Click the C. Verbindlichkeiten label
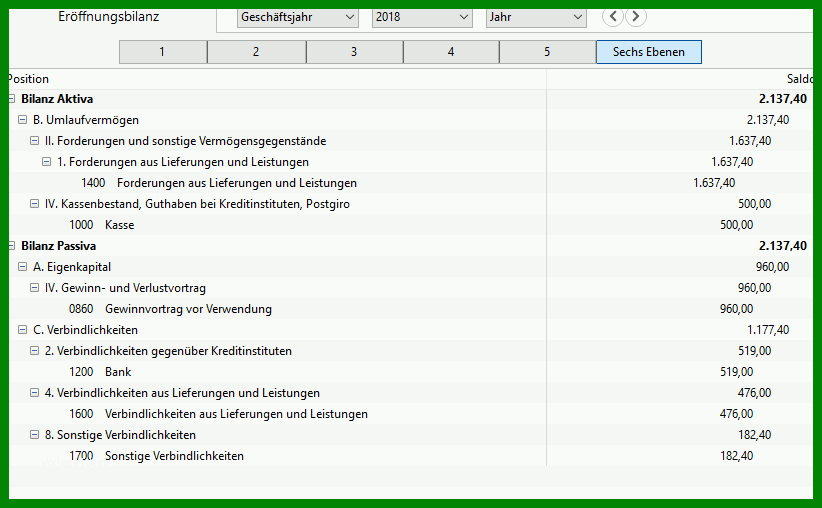This screenshot has height=508, width=822. [x=85, y=330]
